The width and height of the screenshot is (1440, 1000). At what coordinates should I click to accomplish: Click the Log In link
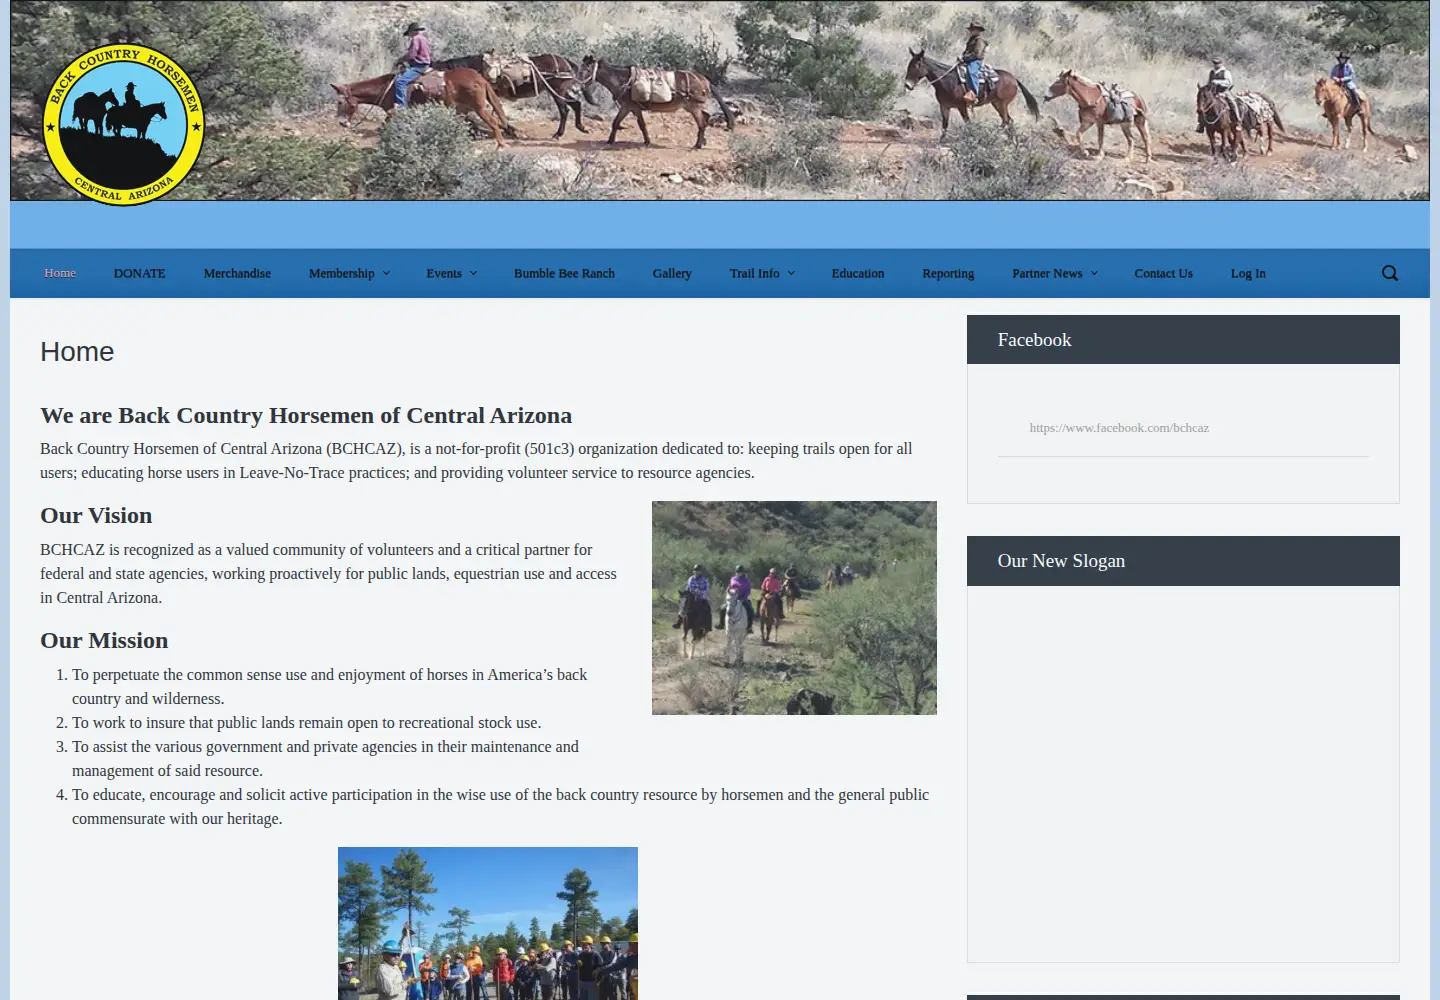[x=1248, y=273]
